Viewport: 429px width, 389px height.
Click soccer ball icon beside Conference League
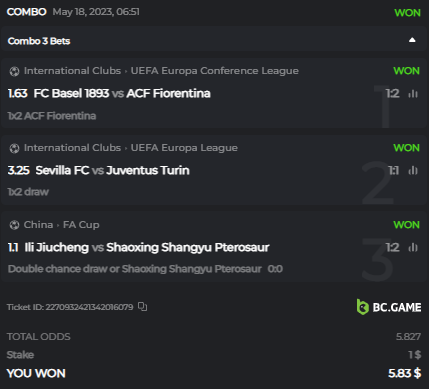(x=14, y=71)
